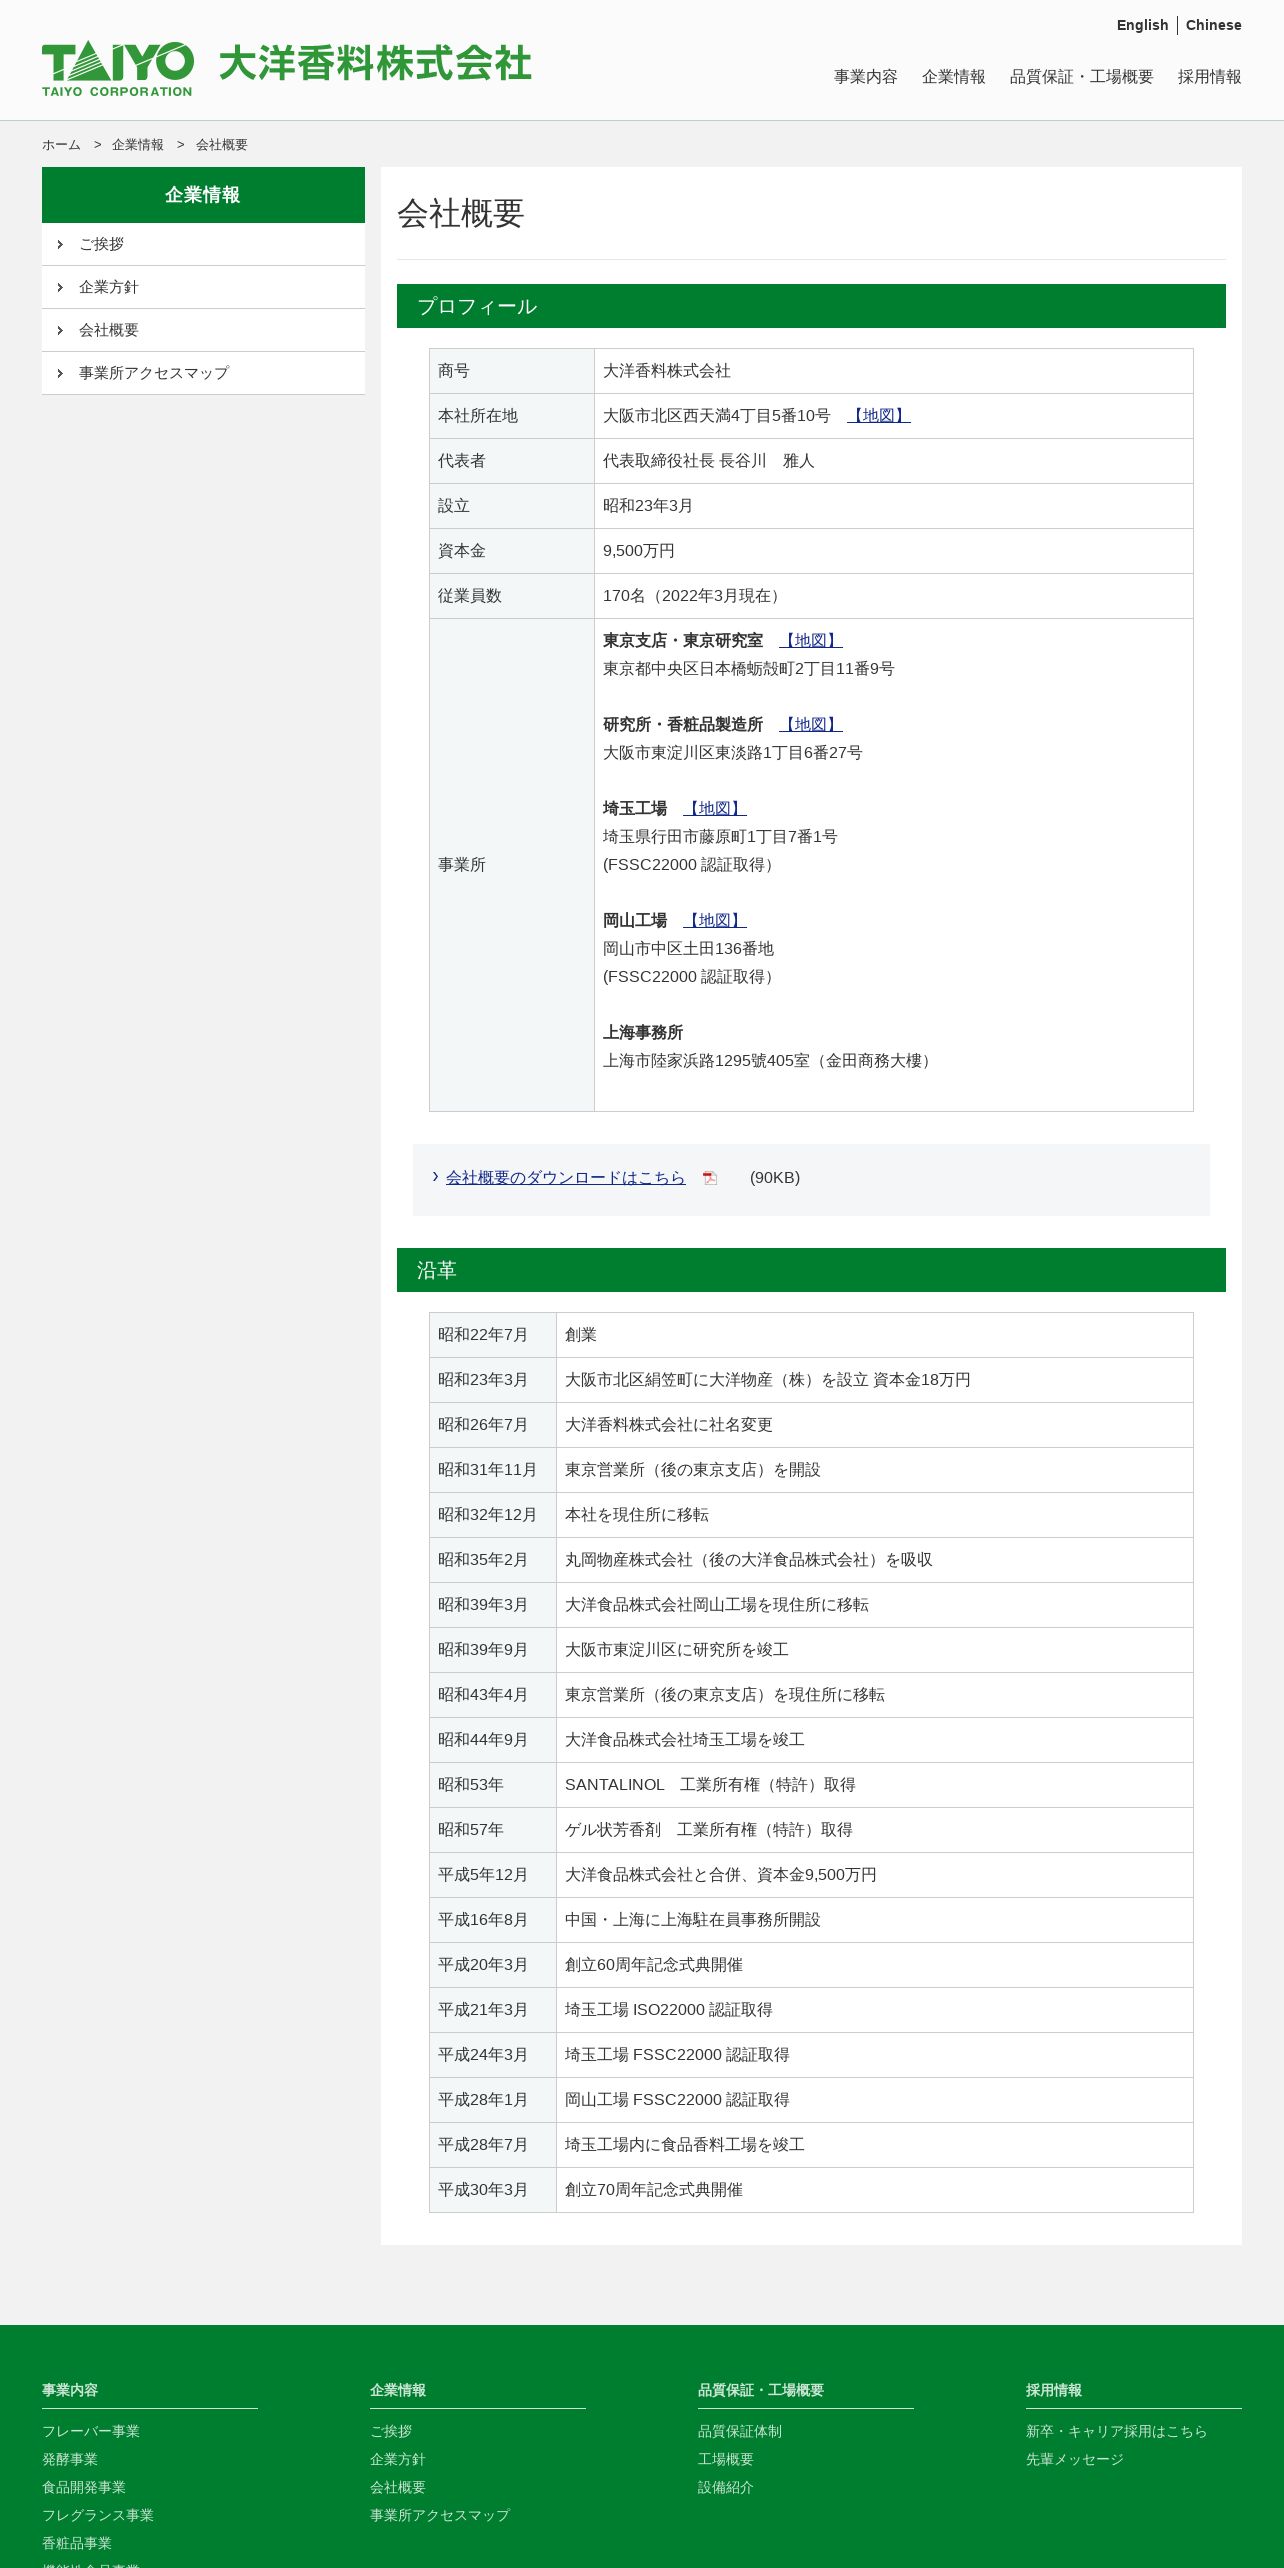Open フレーバー事業 in the footer
The height and width of the screenshot is (2568, 1284).
coord(91,2431)
